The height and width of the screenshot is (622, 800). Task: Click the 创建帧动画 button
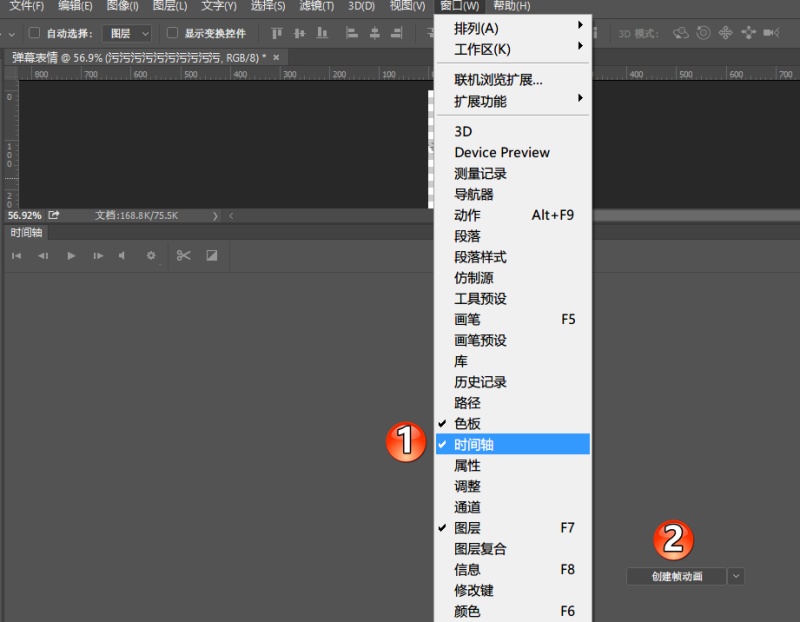675,577
